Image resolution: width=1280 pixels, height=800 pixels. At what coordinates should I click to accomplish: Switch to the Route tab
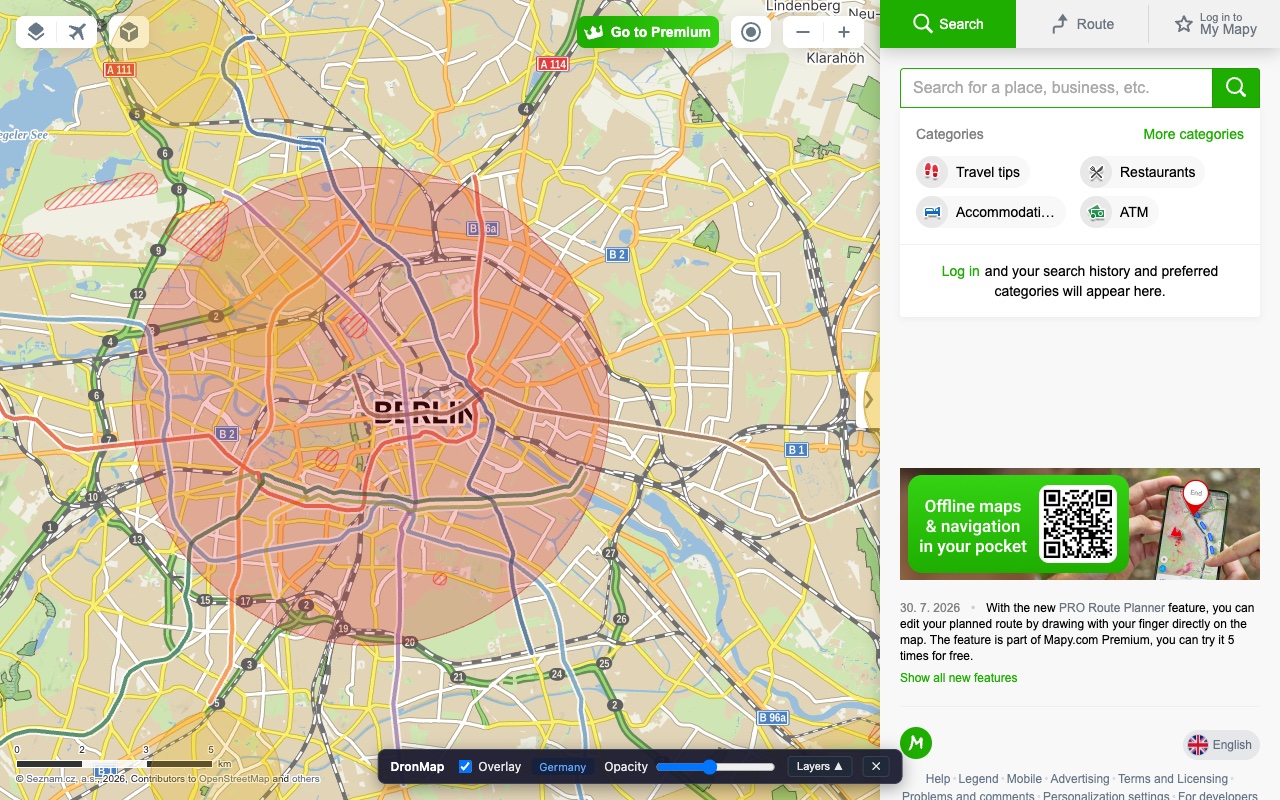click(1082, 24)
